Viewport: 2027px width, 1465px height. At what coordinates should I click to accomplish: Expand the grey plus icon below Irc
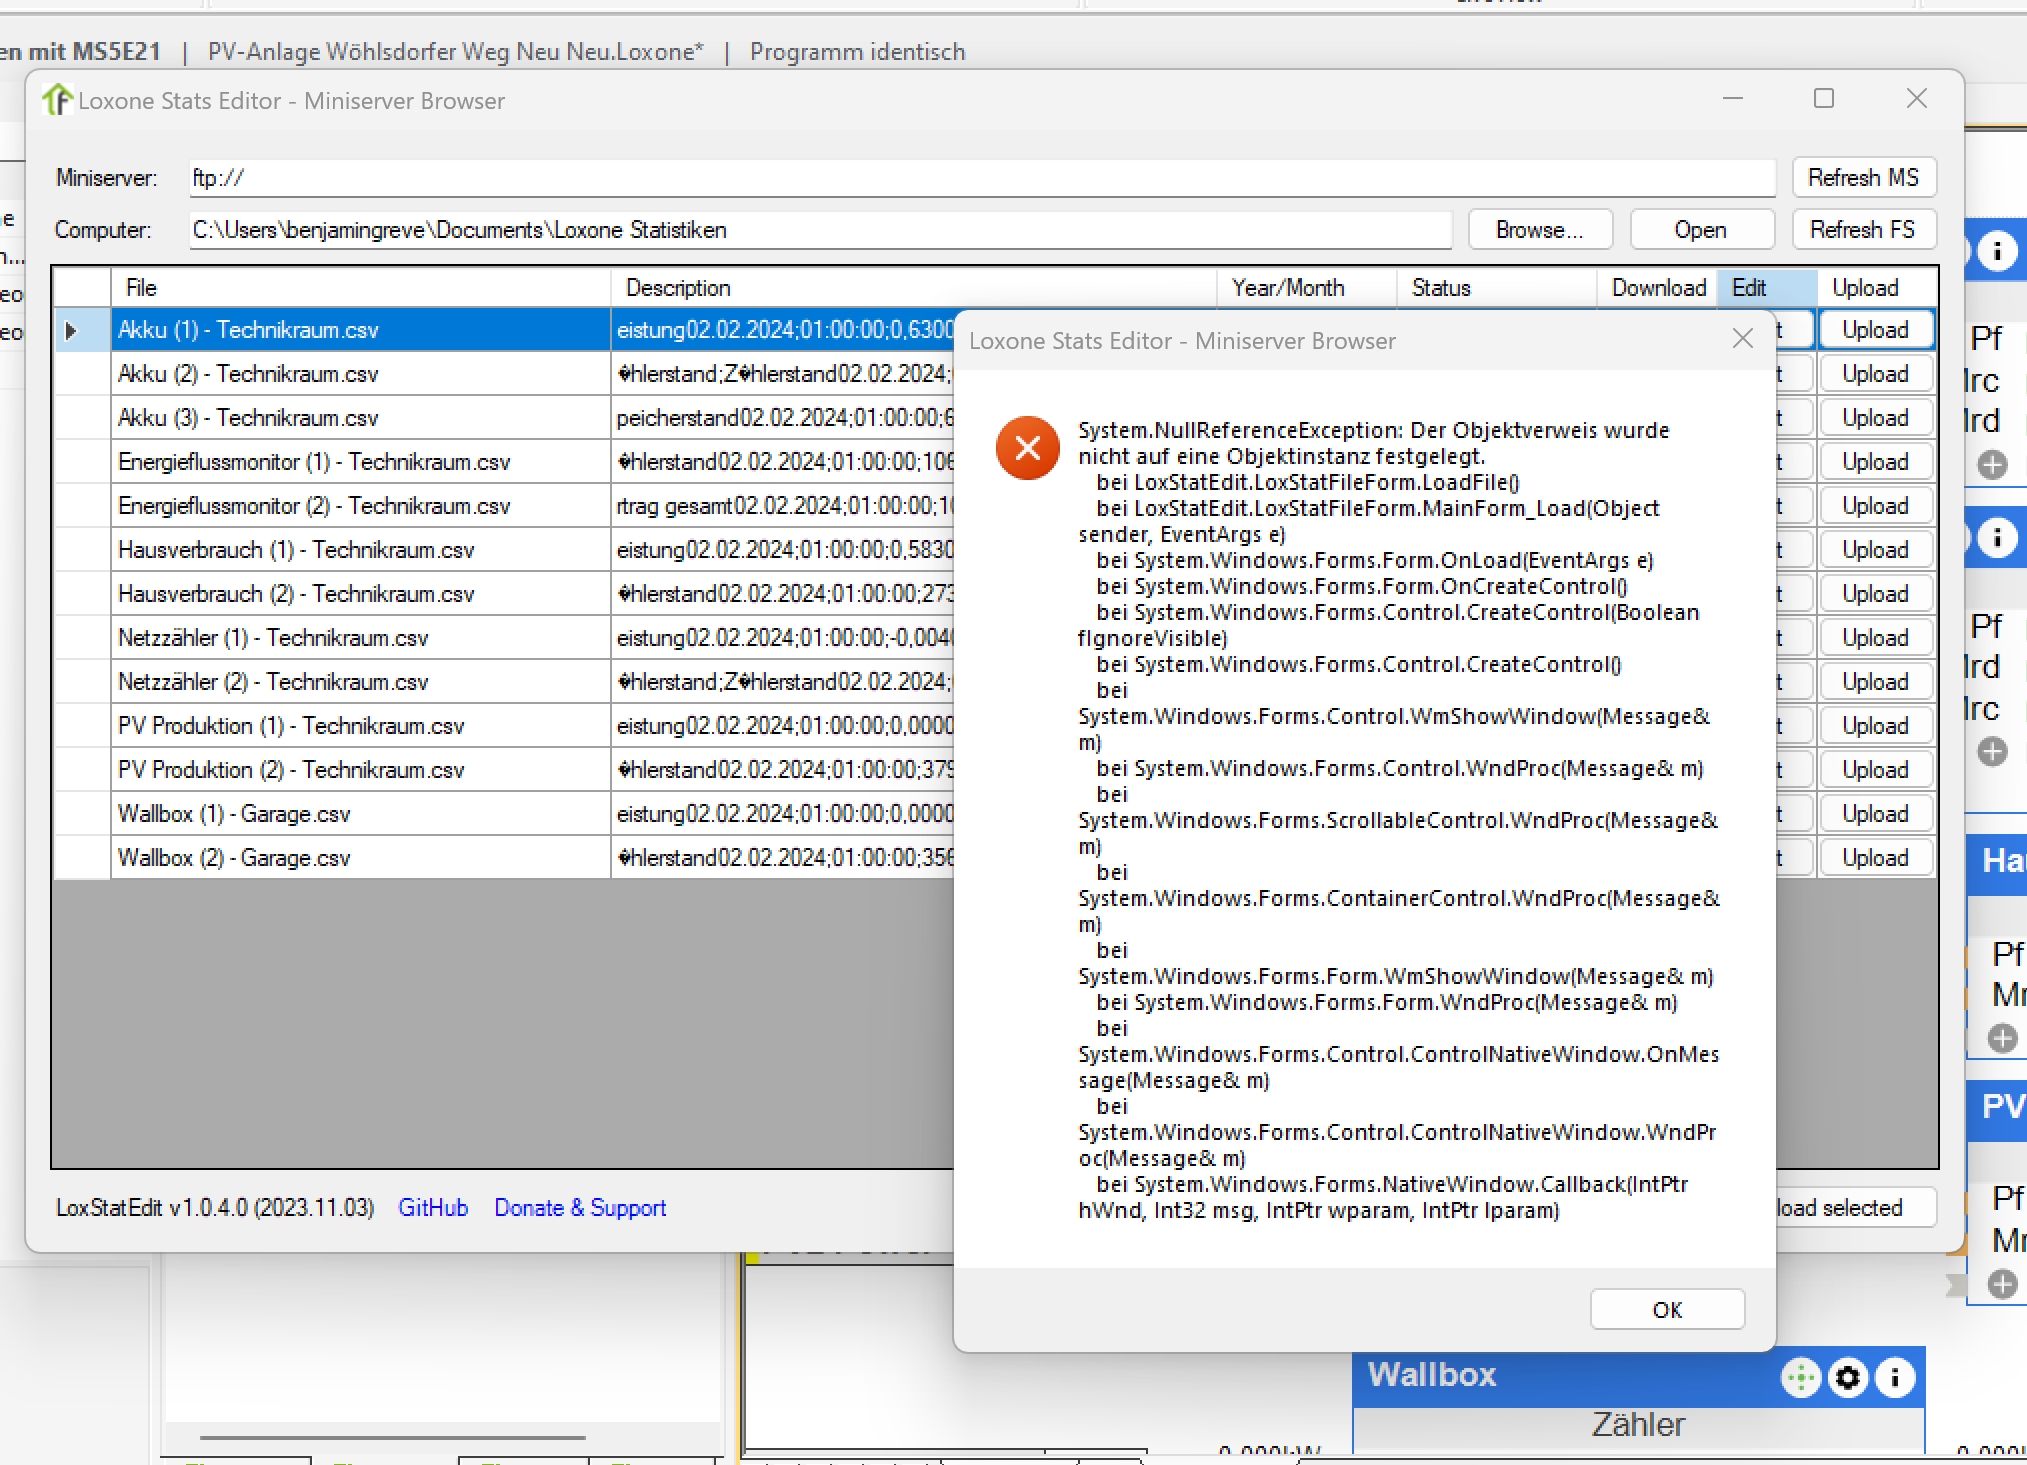(1992, 751)
